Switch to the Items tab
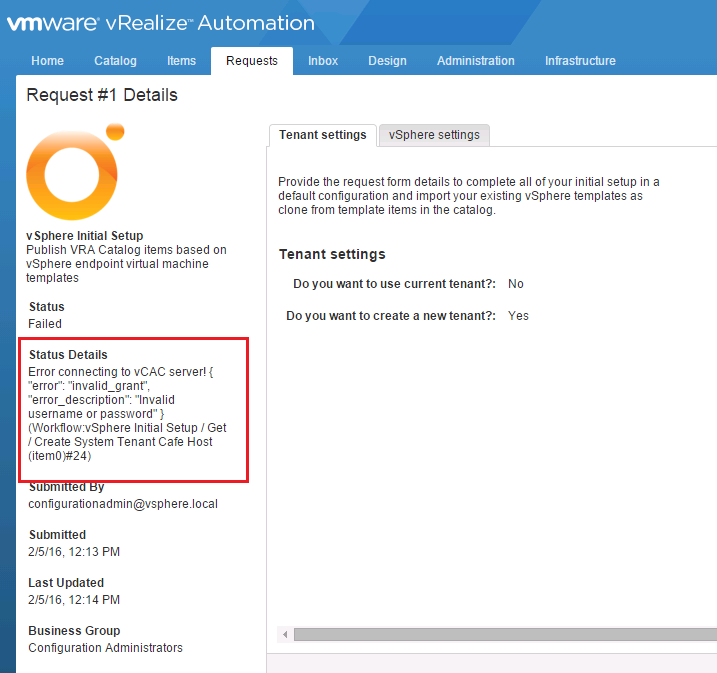Viewport: 717px width, 673px height. pos(181,61)
